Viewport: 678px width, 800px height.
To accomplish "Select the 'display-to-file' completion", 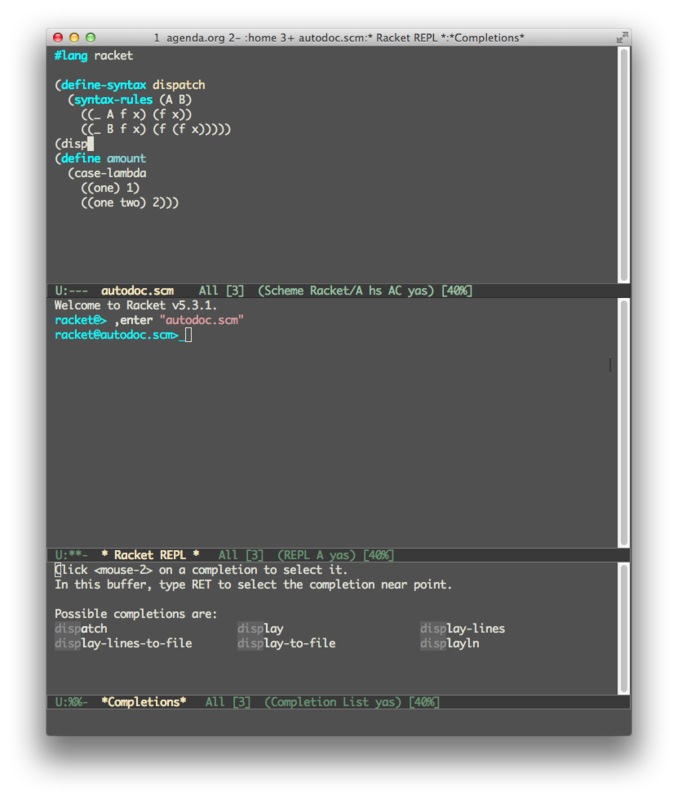I will click(286, 643).
